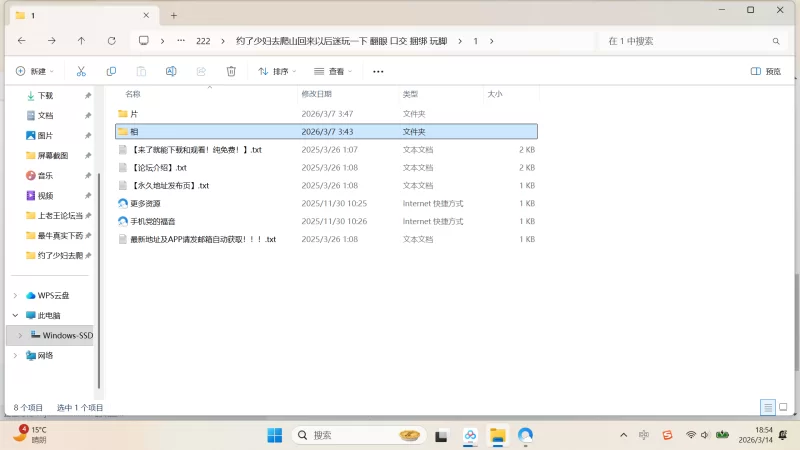Navigate back to previous folder
Image resolution: width=800 pixels, height=450 pixels.
pyautogui.click(x=21, y=41)
